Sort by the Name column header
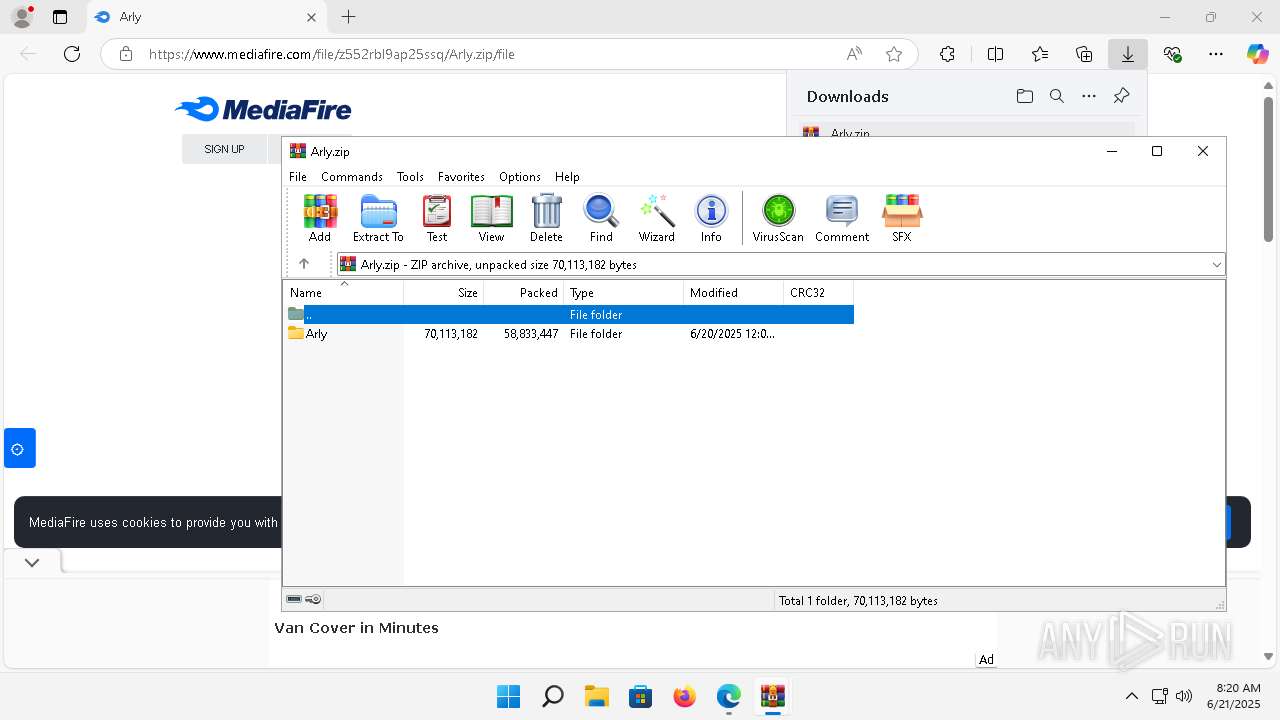Screen dimensions: 1280x720 point(344,293)
